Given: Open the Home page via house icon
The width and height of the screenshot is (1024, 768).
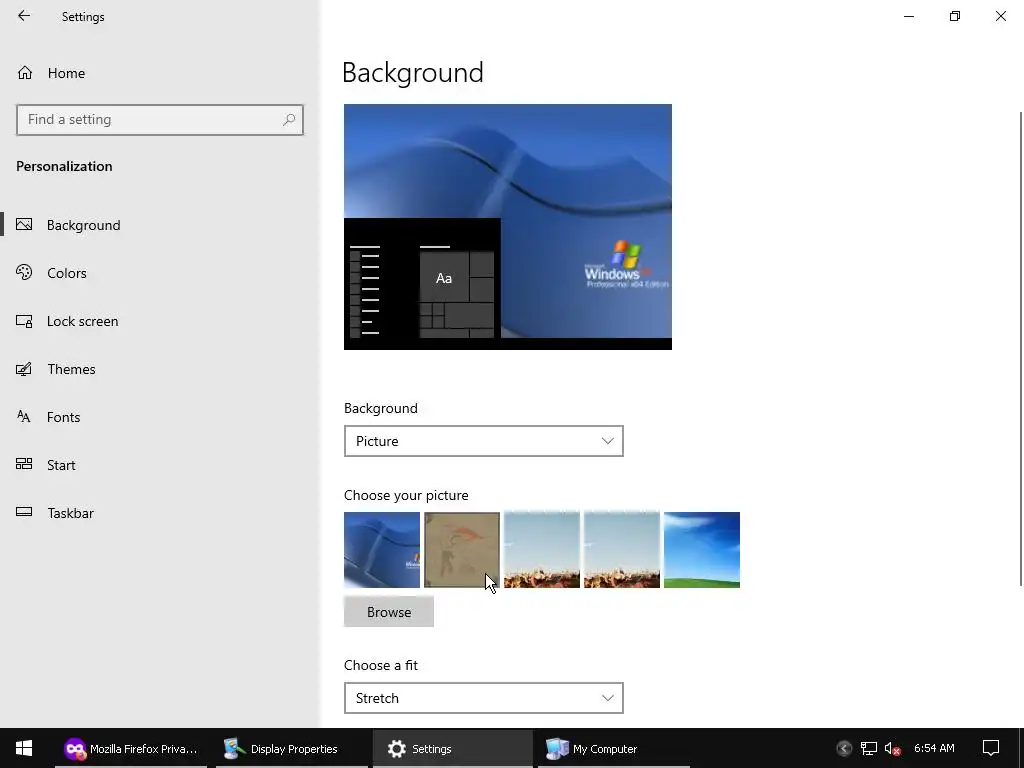Looking at the screenshot, I should coord(25,72).
